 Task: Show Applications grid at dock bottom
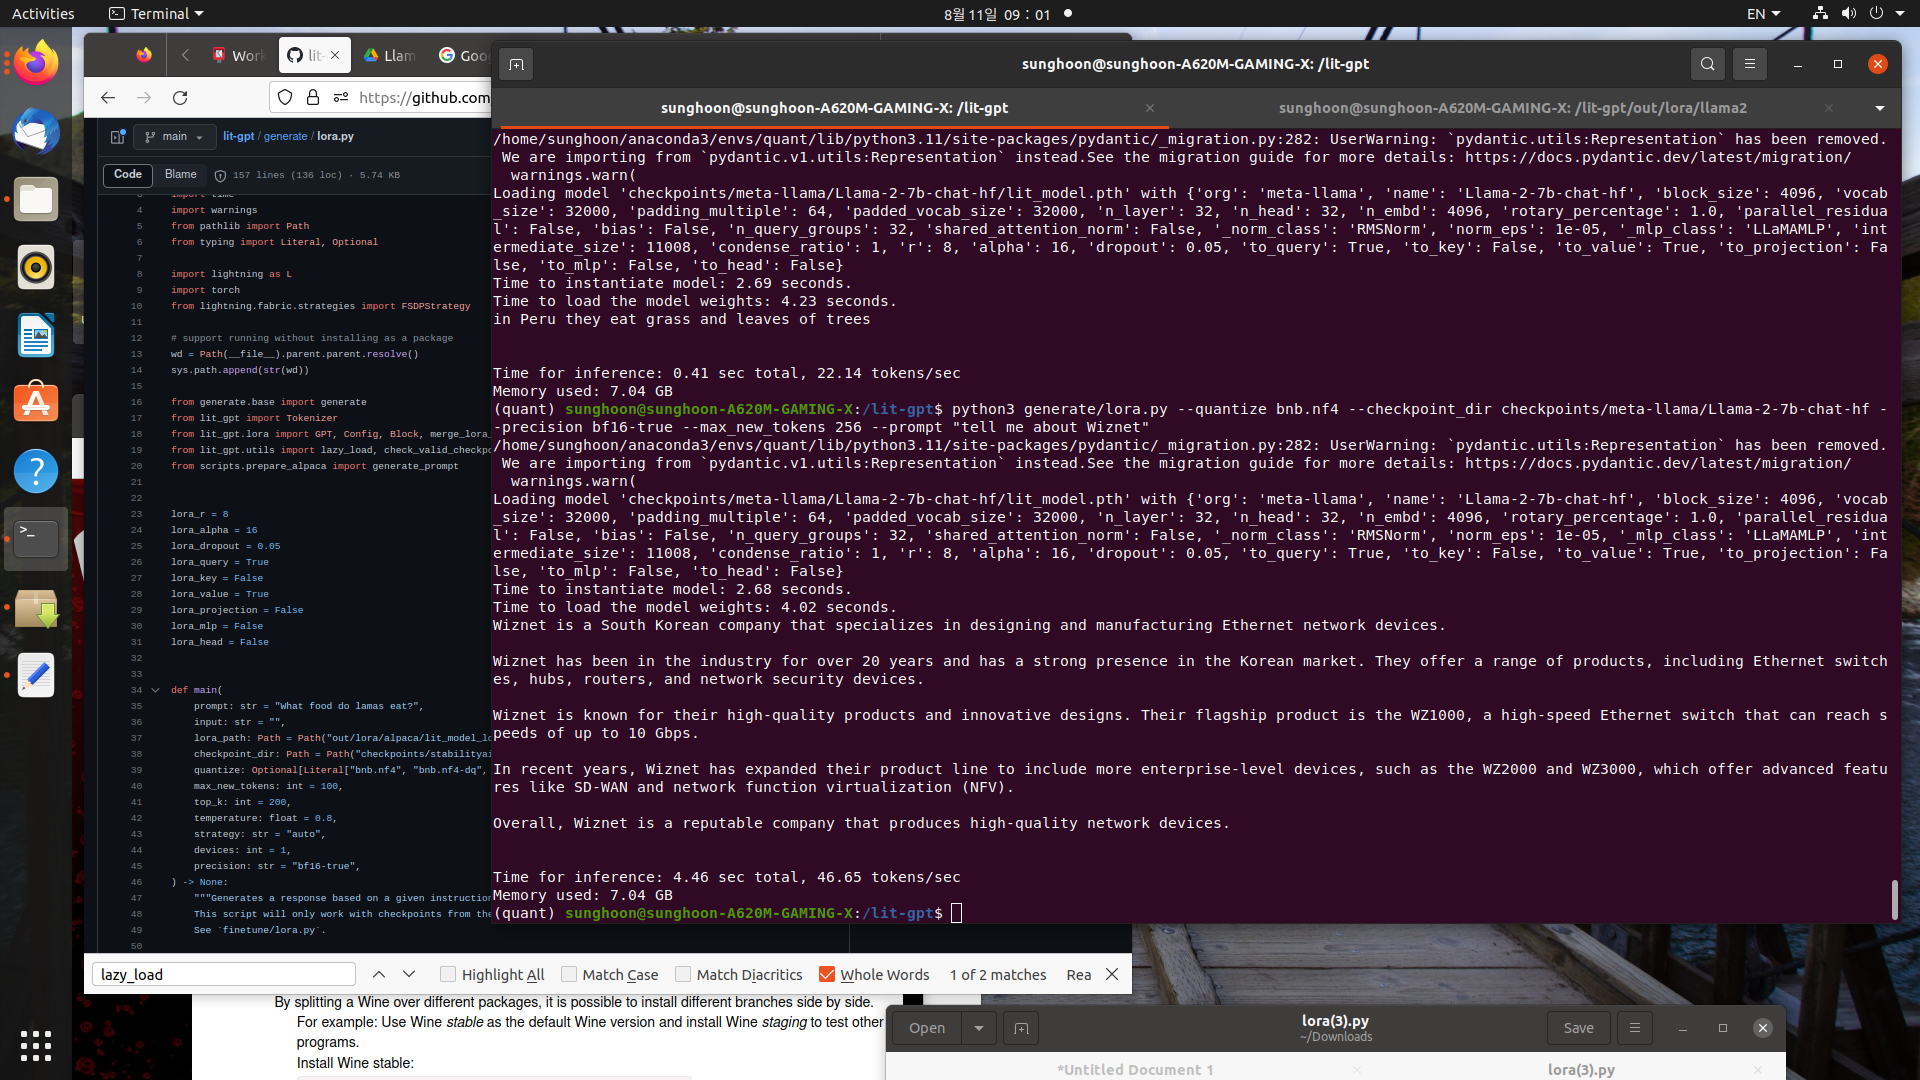pyautogui.click(x=36, y=1045)
